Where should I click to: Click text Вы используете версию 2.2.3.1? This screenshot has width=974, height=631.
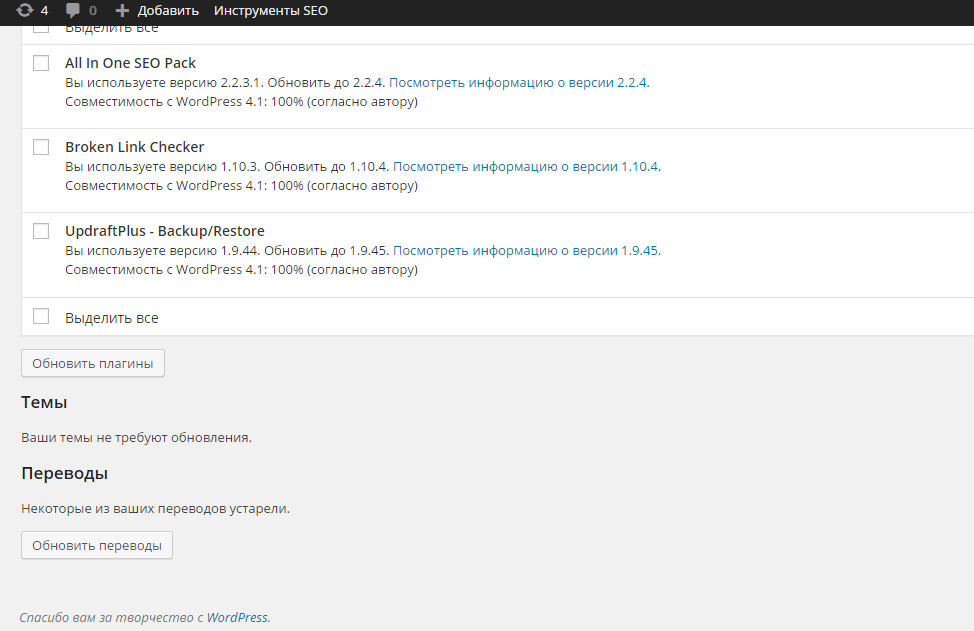tap(165, 83)
